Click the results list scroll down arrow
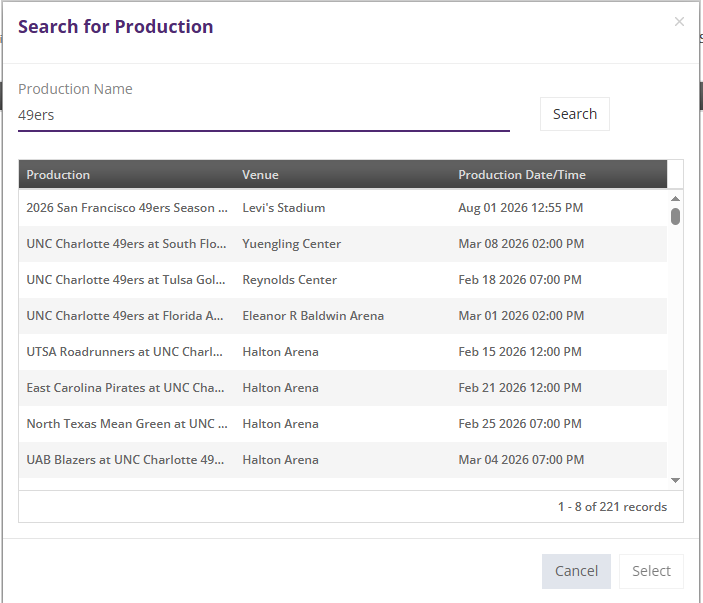 pyautogui.click(x=675, y=480)
